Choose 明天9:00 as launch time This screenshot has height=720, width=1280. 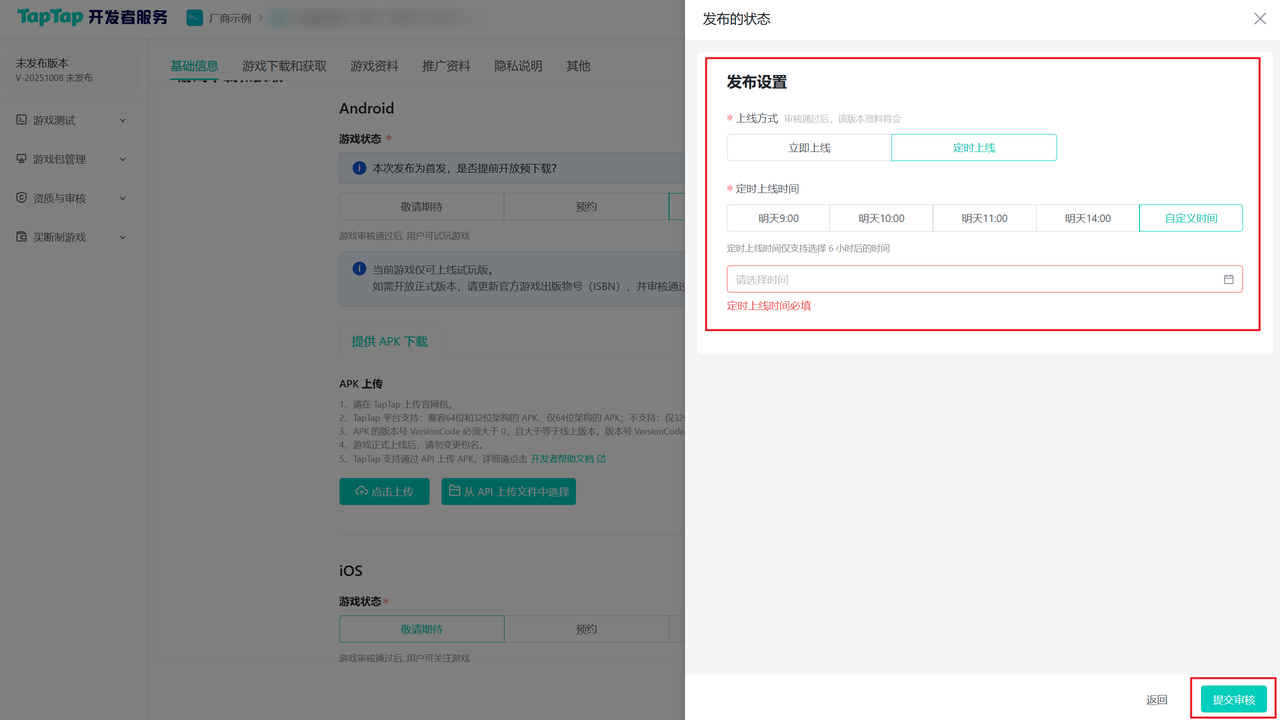[x=778, y=218]
